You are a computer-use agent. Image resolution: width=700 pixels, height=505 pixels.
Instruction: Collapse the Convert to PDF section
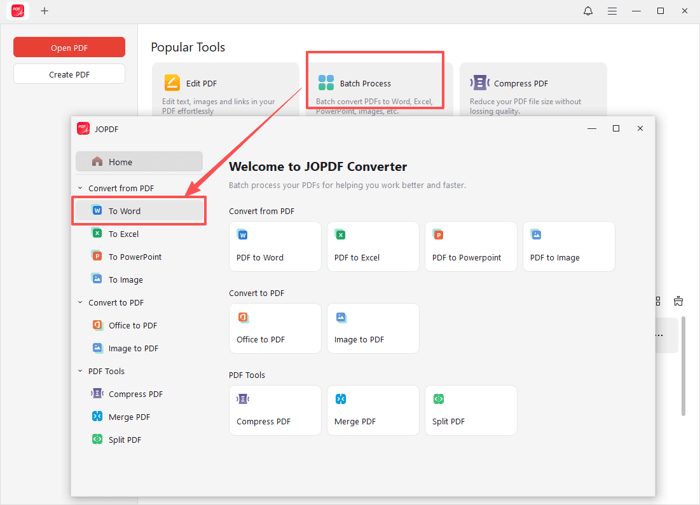tap(80, 302)
